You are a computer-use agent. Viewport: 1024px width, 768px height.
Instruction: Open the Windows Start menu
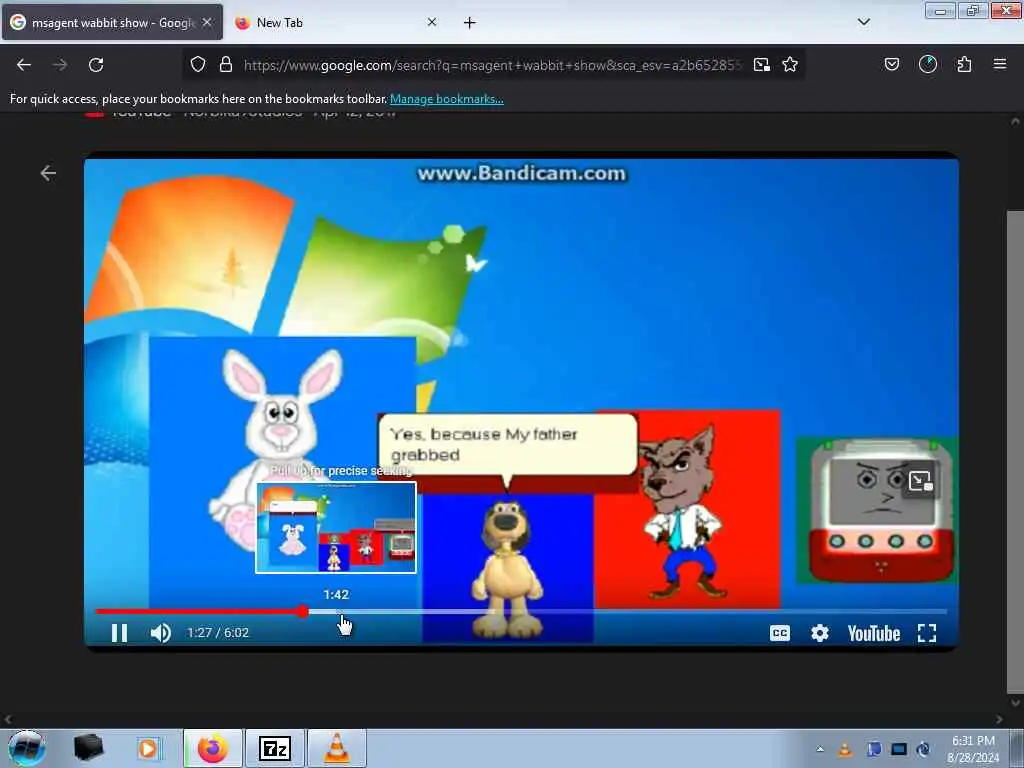(27, 748)
